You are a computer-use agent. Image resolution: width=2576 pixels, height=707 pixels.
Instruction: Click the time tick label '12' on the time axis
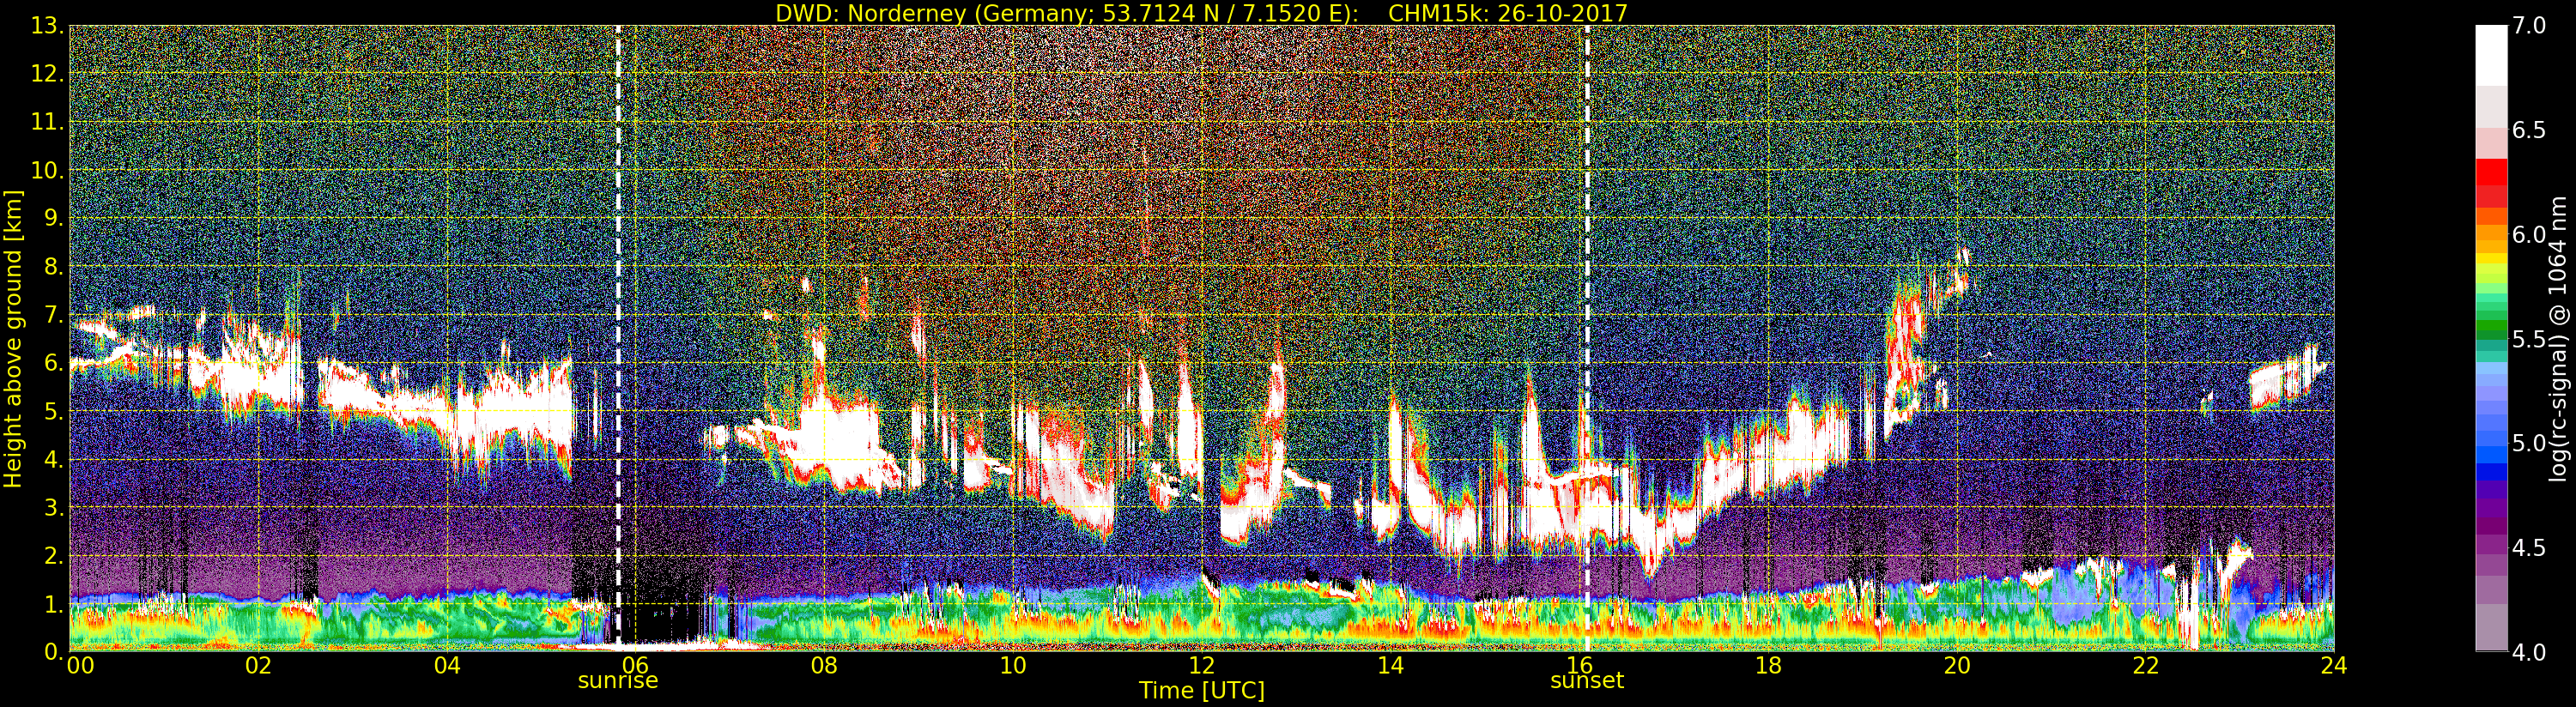tap(1201, 666)
